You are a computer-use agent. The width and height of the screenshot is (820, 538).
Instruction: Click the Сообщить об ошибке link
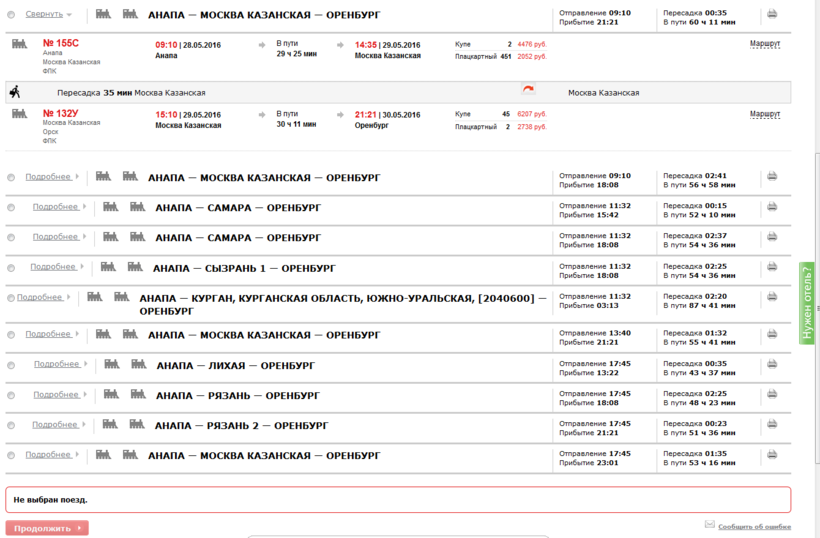(753, 526)
